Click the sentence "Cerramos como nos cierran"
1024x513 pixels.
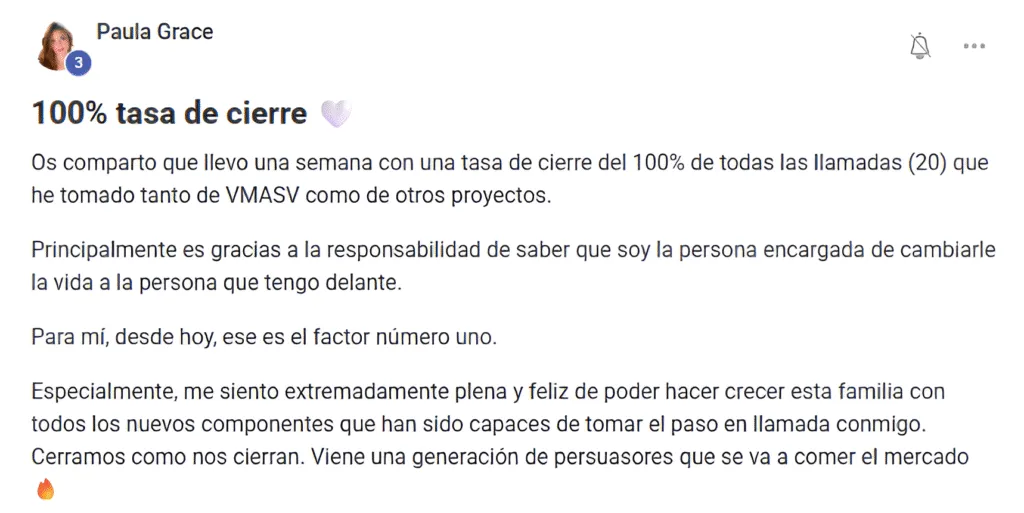(168, 457)
